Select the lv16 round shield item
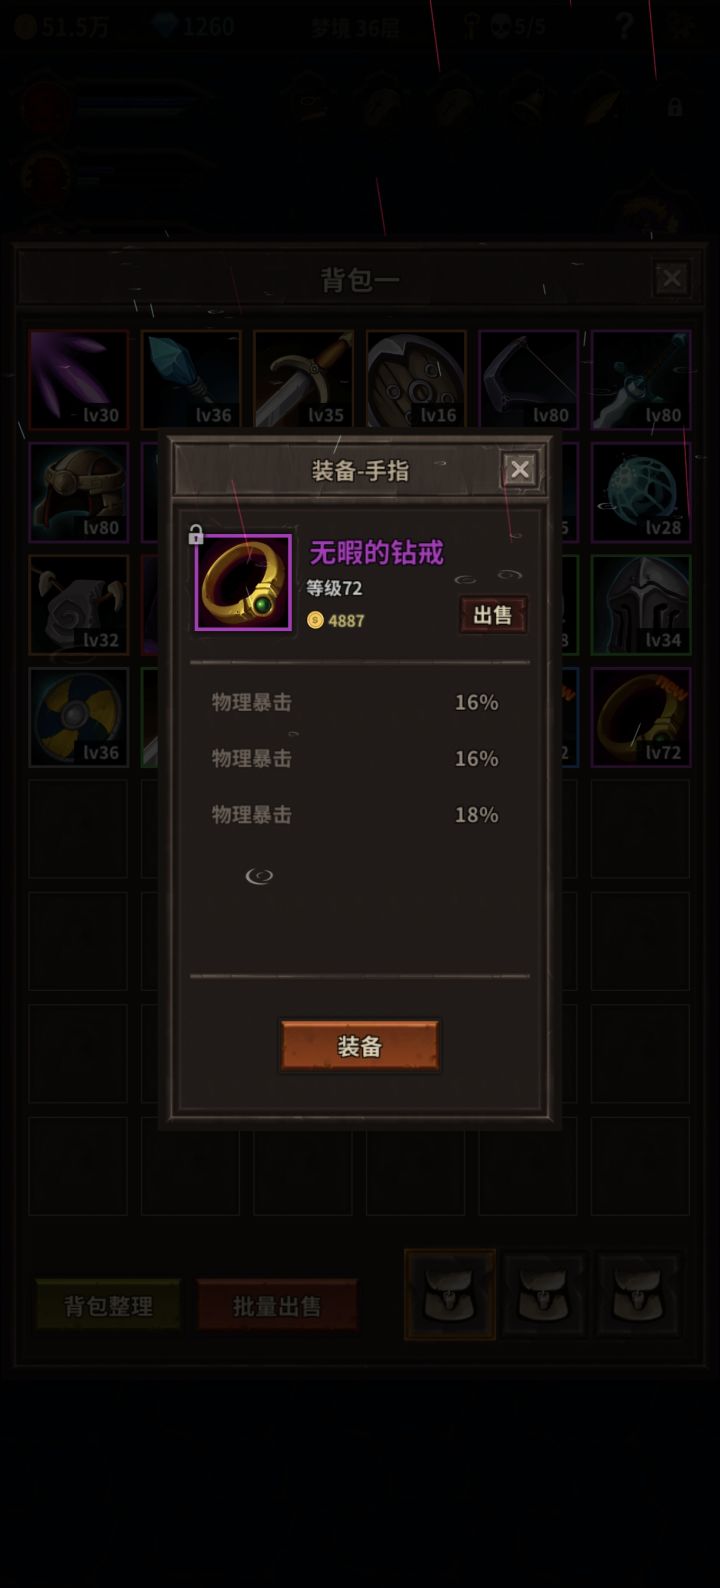720x1588 pixels. point(416,380)
